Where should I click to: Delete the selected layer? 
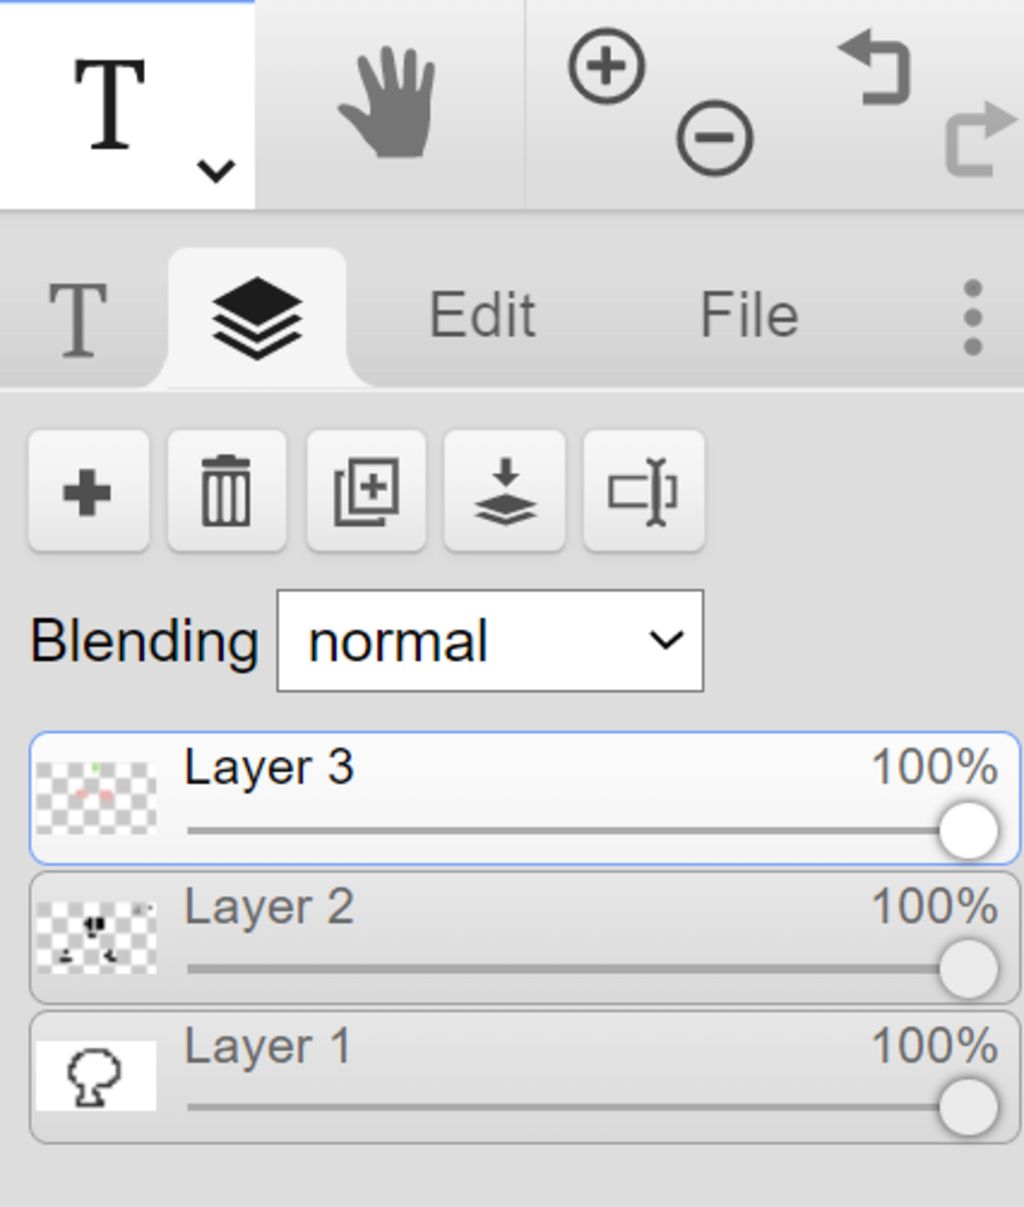227,492
